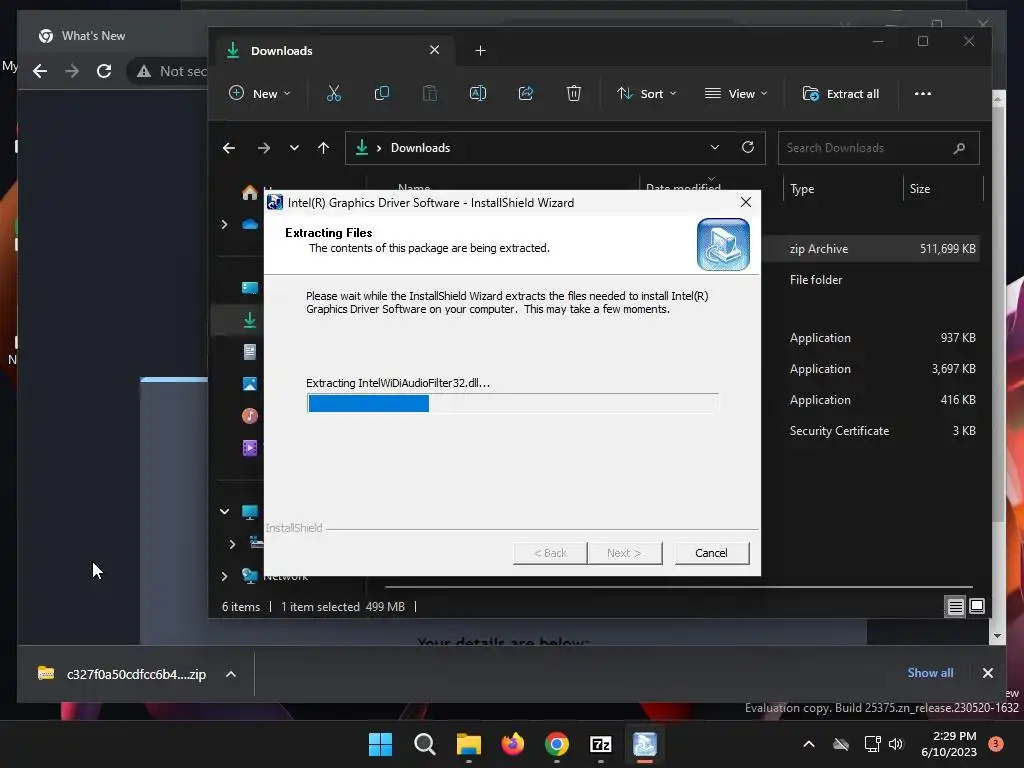Click Extract all button
This screenshot has height=768, width=1024.
tap(840, 93)
